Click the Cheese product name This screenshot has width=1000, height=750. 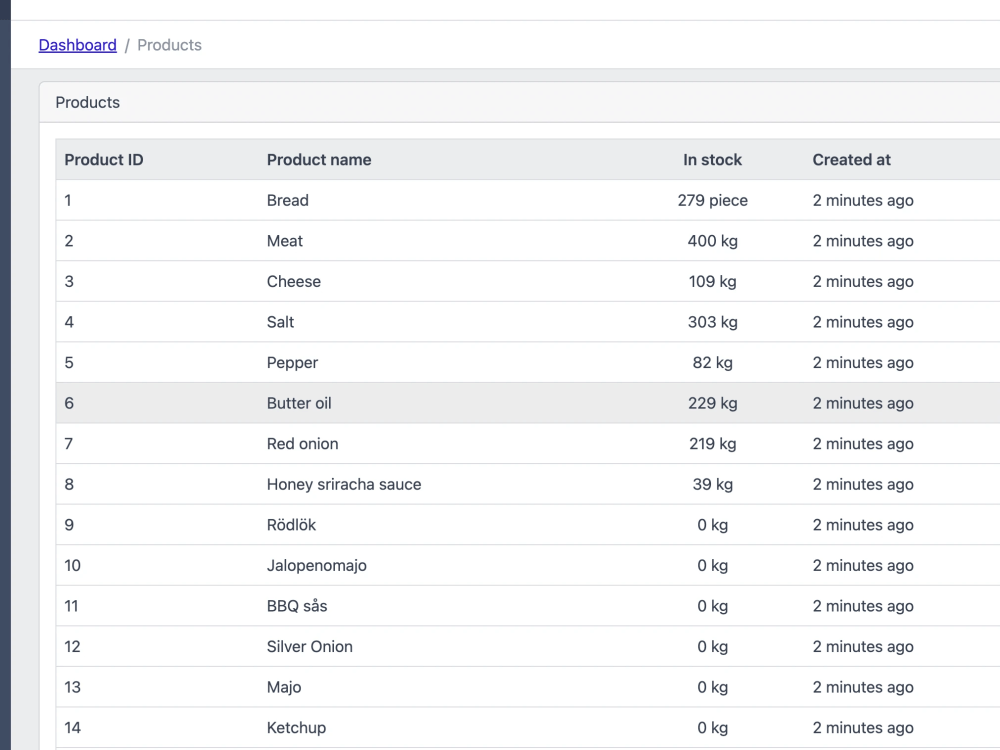(x=293, y=281)
